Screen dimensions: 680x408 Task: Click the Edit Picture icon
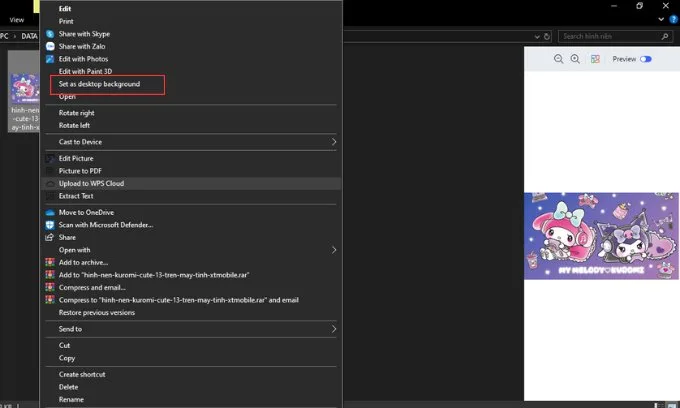pos(50,159)
